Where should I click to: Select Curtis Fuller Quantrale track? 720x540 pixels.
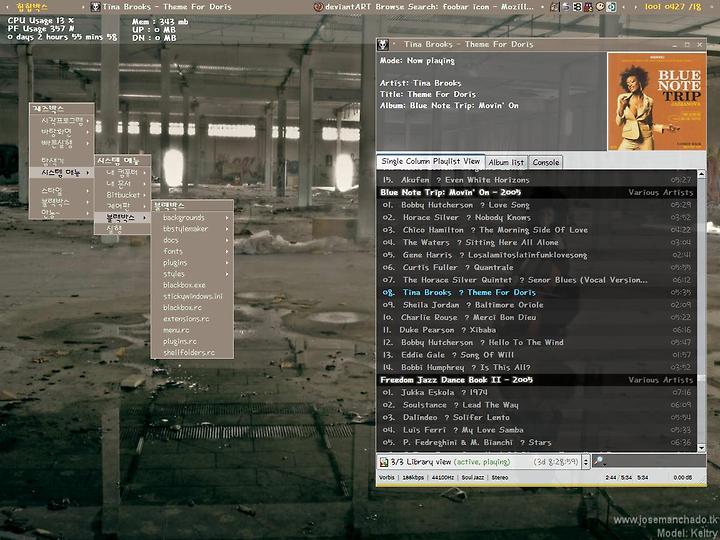[536, 267]
